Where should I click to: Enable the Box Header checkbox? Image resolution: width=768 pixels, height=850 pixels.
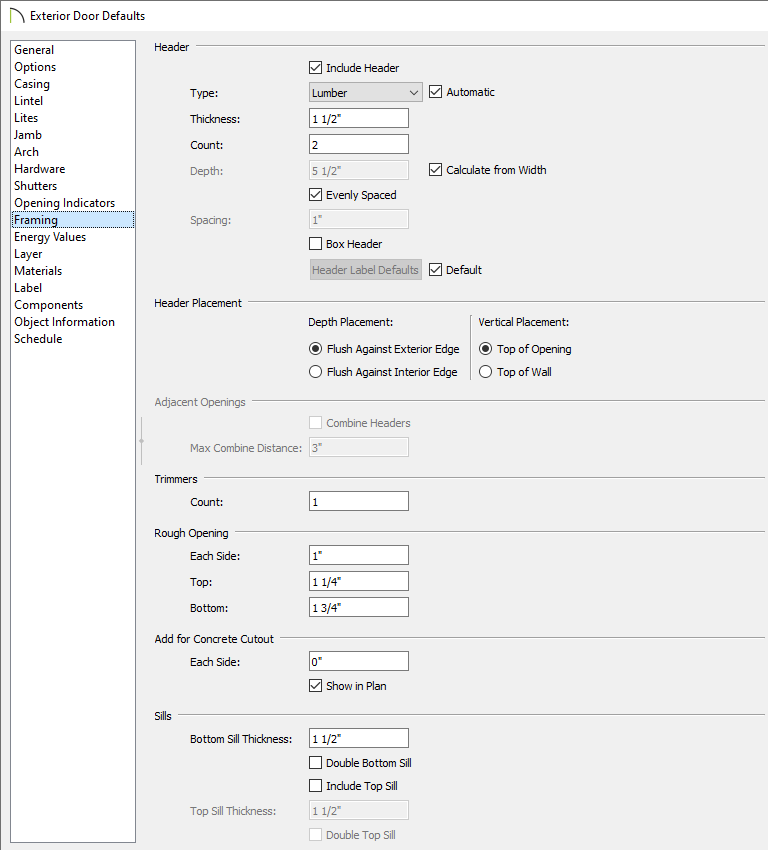click(x=316, y=244)
